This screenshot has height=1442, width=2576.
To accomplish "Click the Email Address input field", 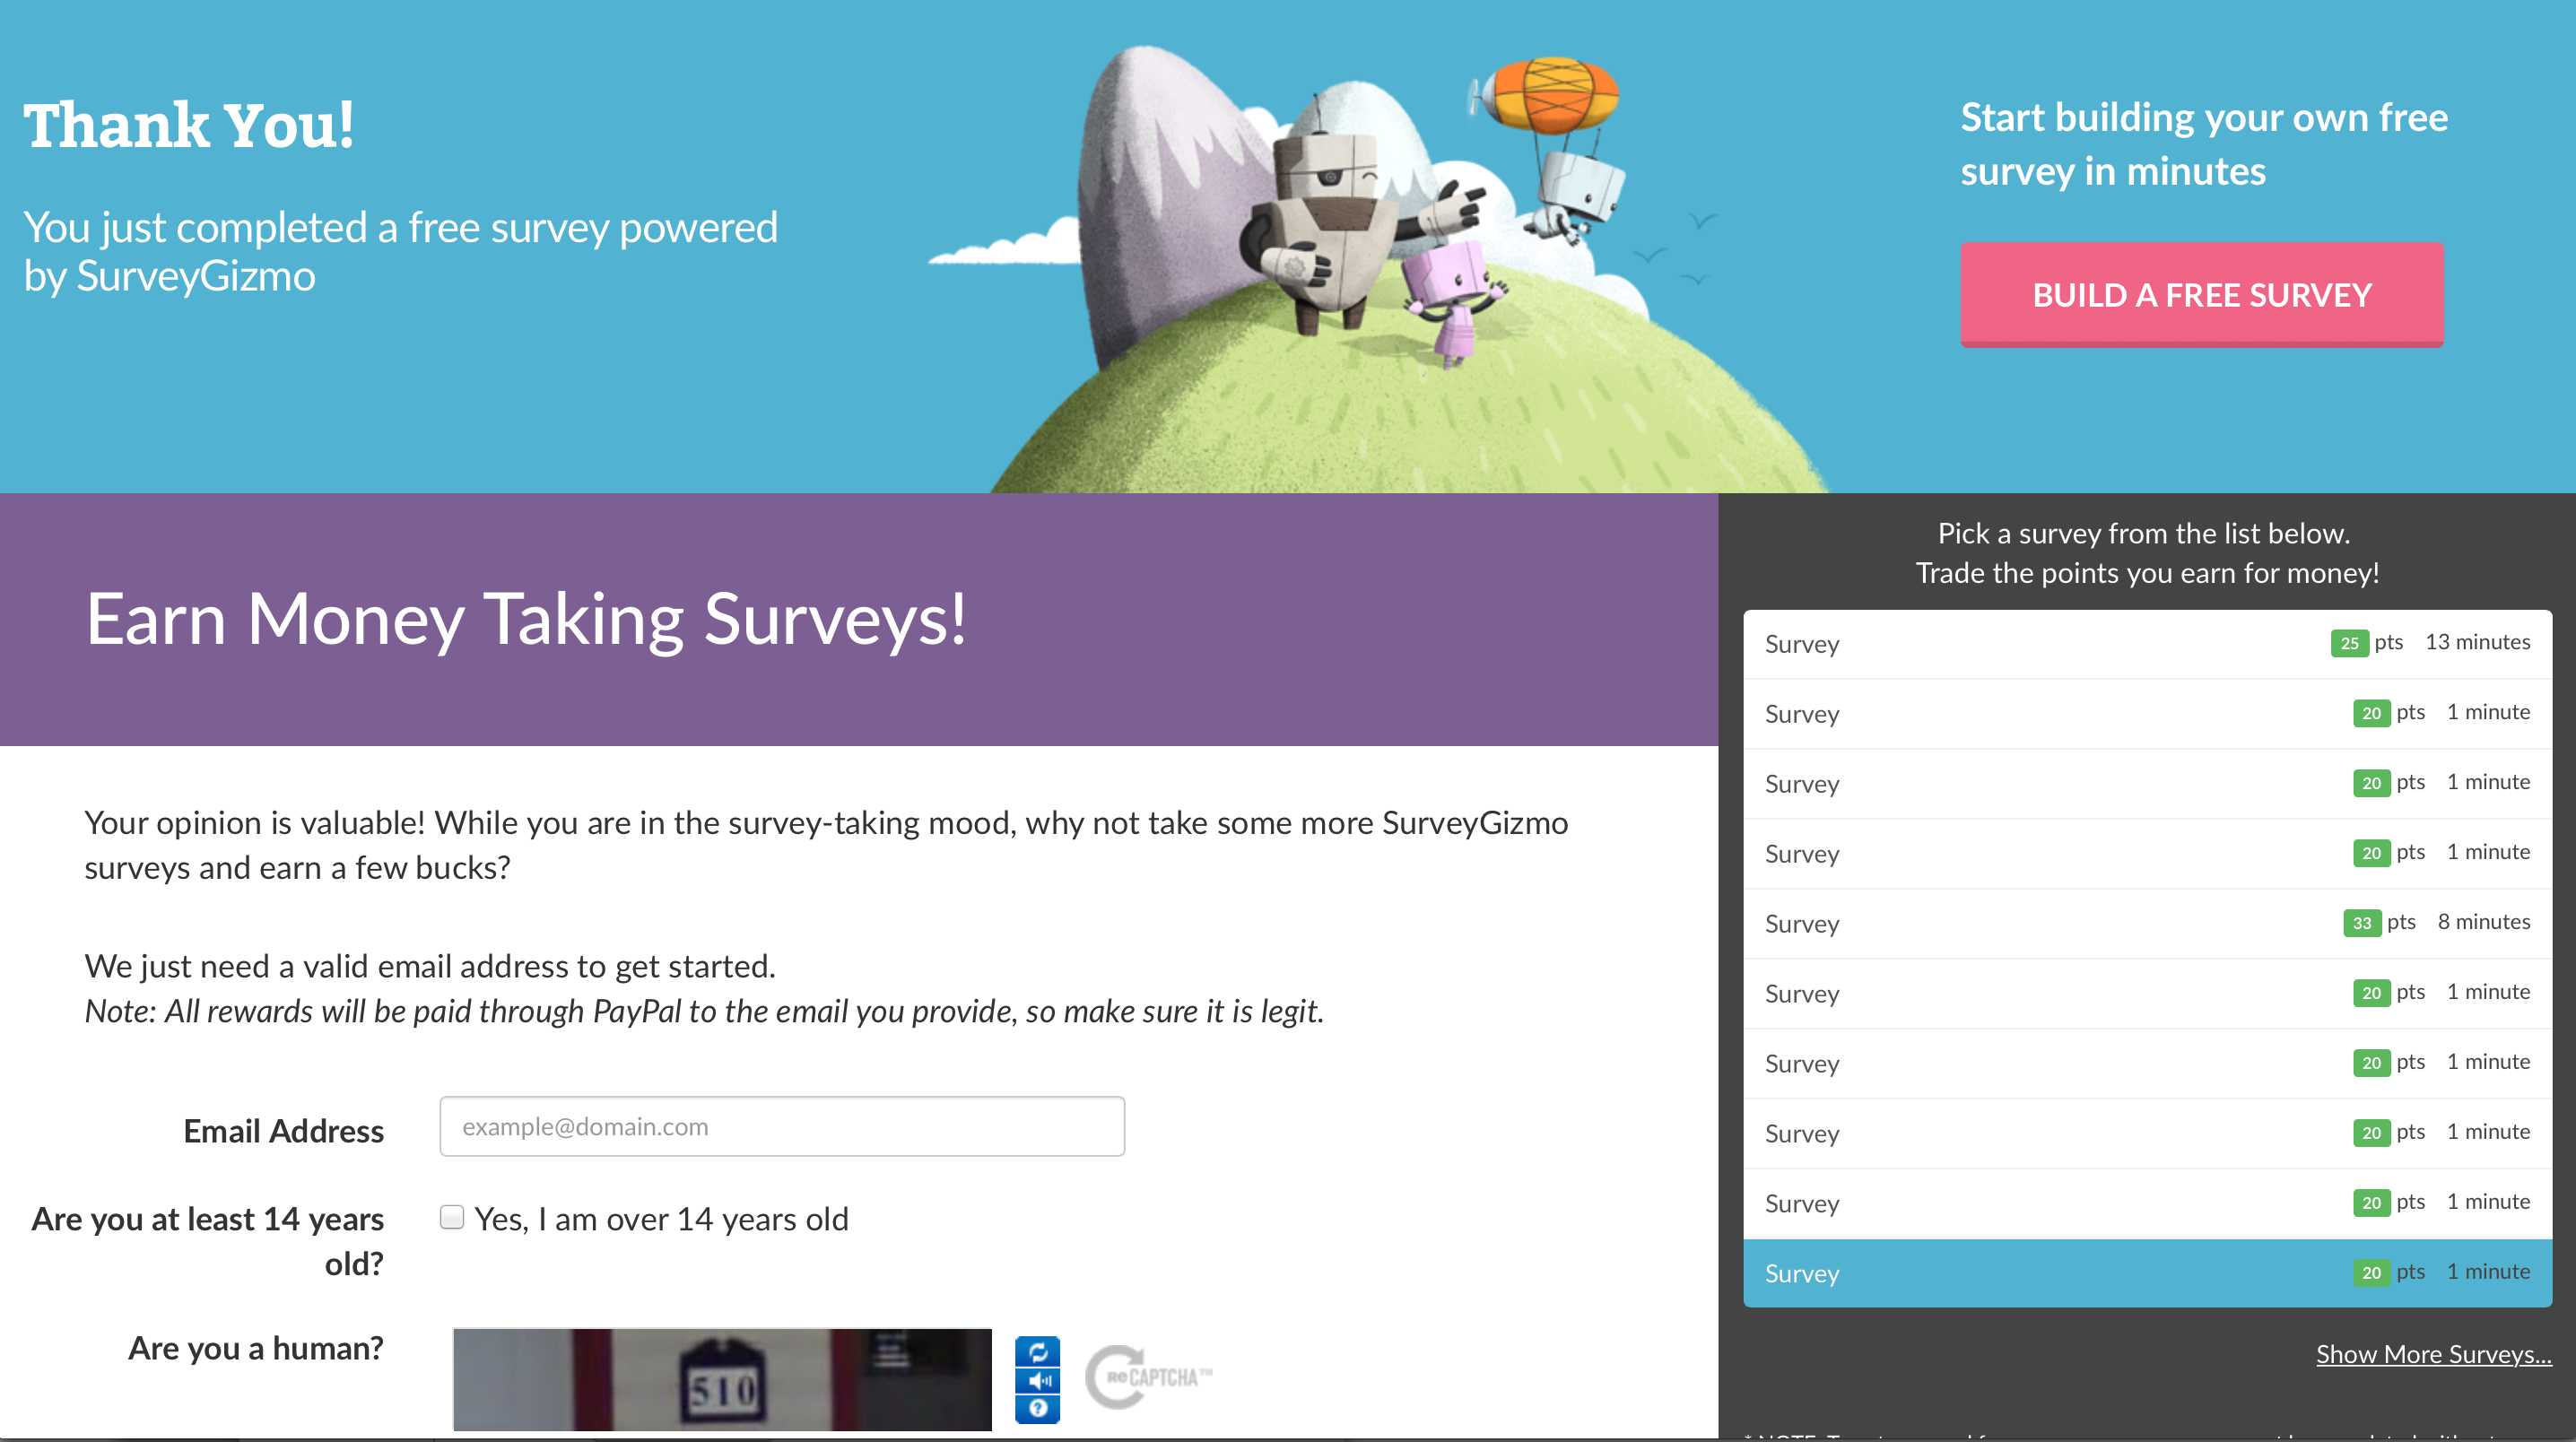I will click(x=782, y=1127).
